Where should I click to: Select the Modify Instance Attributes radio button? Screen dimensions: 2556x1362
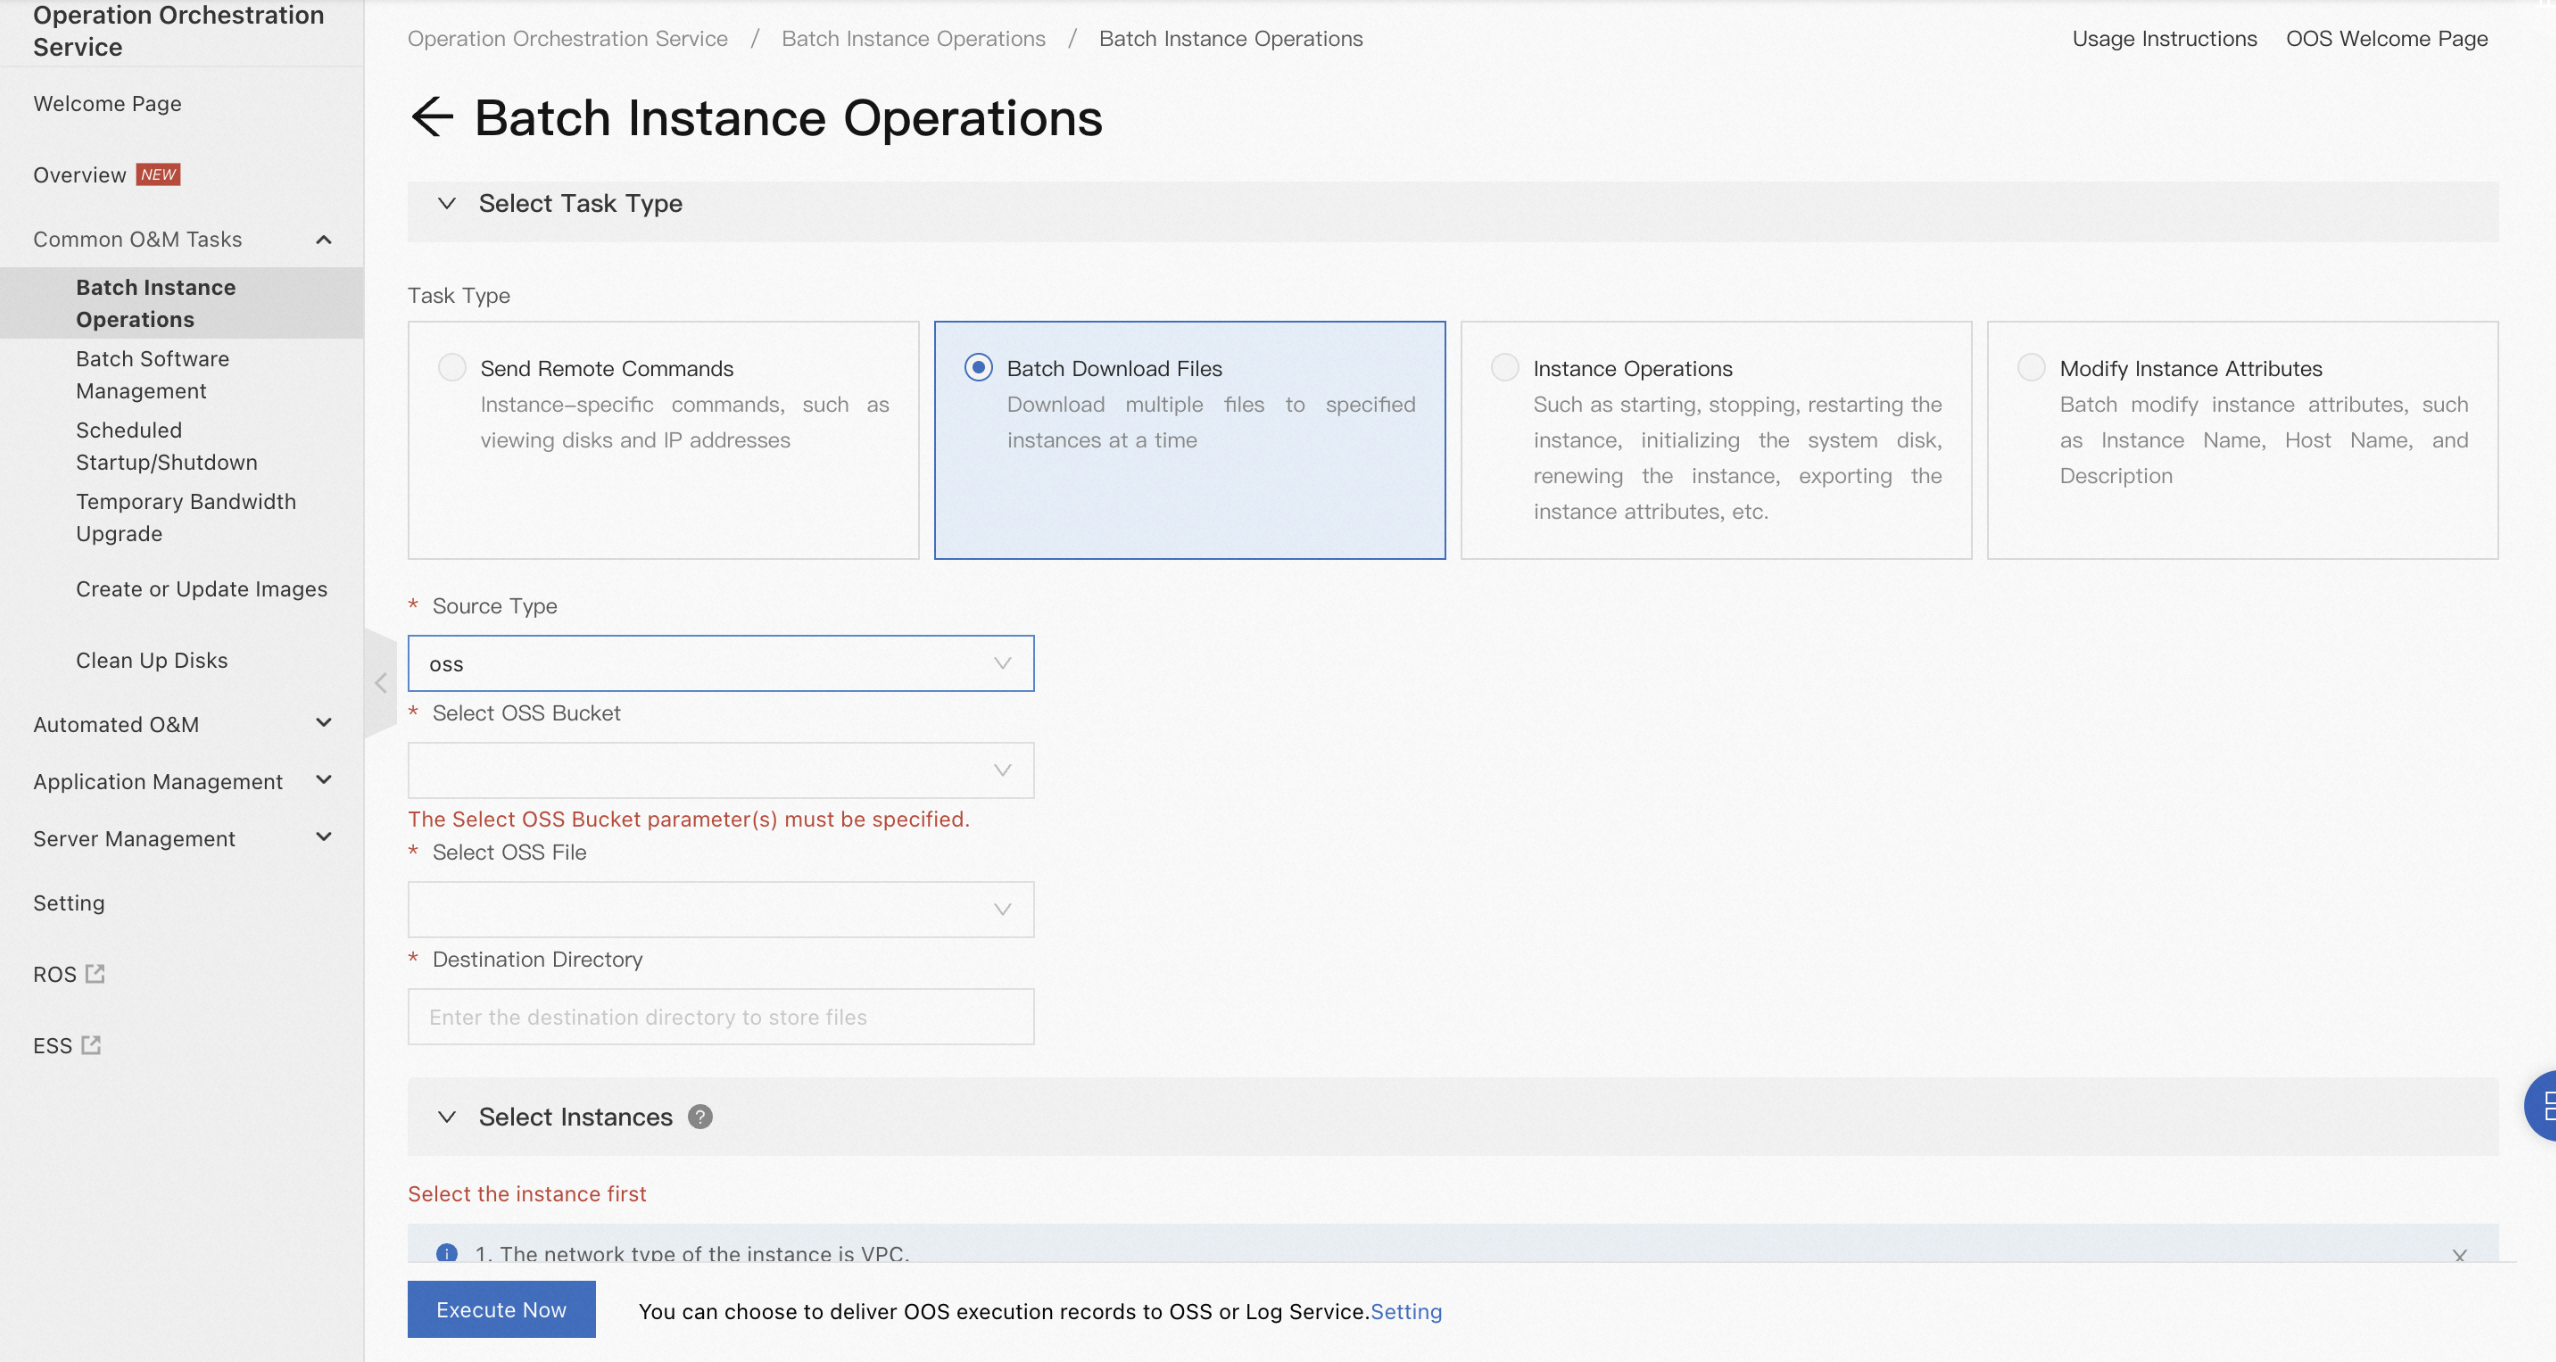coord(2031,367)
